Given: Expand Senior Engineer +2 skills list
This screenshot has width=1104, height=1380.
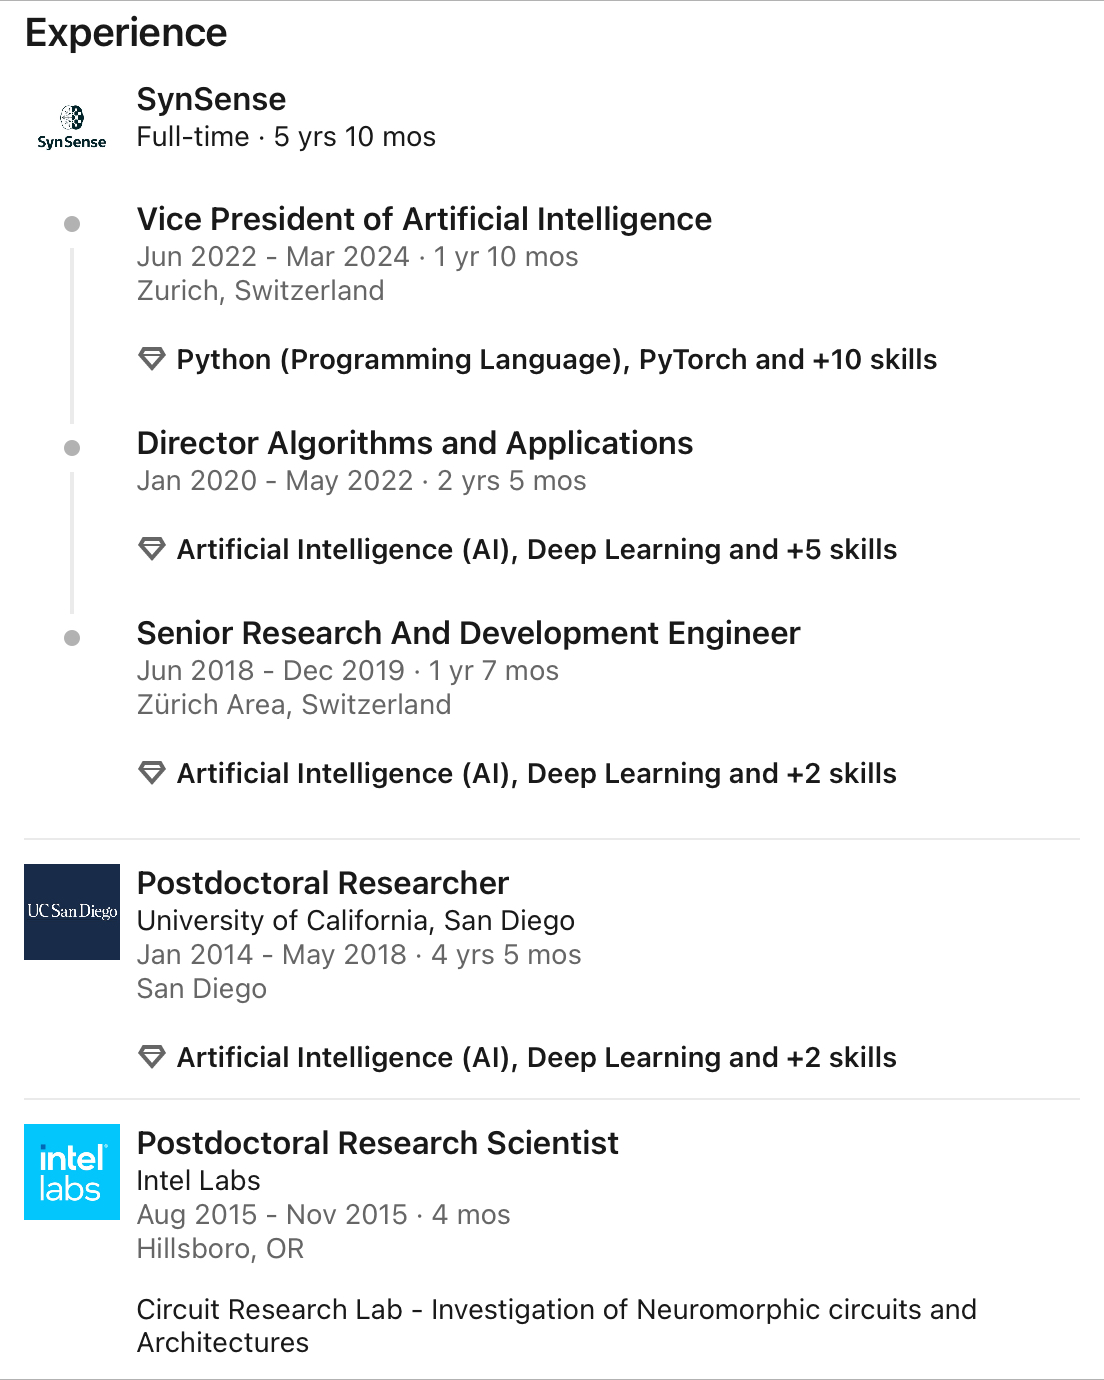Looking at the screenshot, I should click(x=537, y=774).
